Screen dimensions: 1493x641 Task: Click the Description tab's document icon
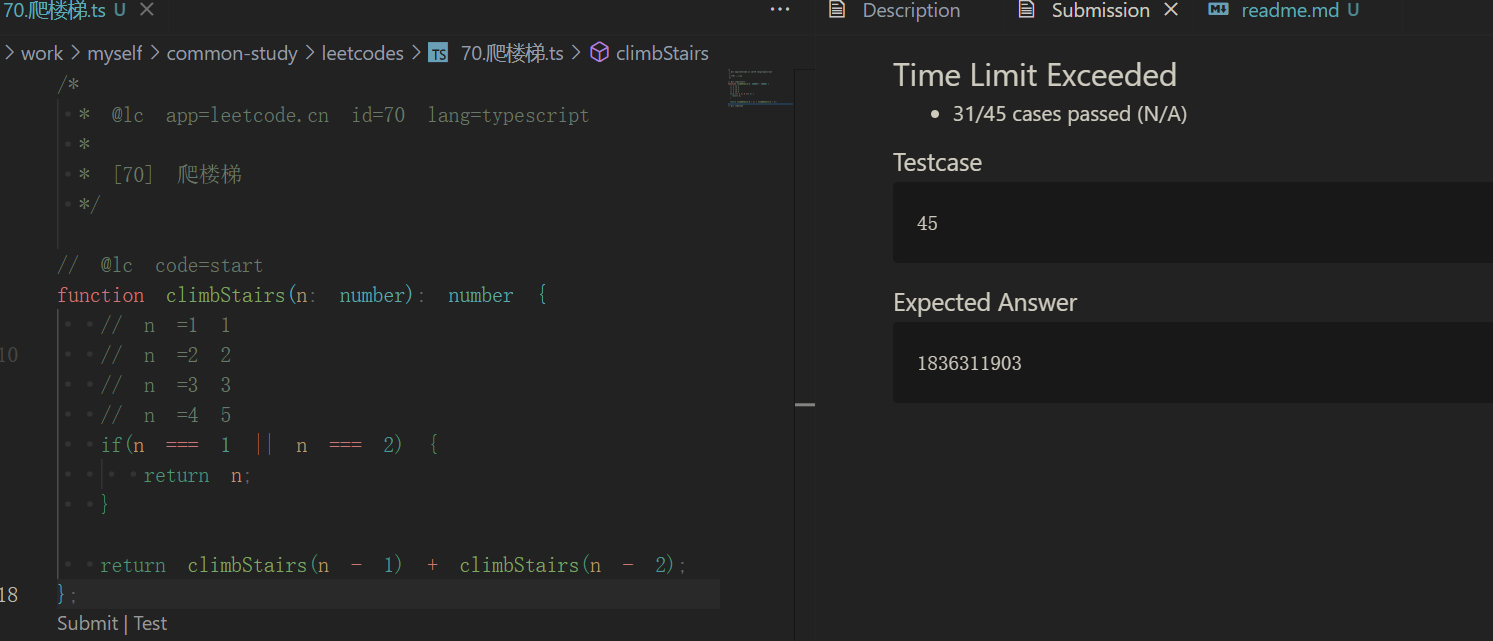(x=838, y=10)
